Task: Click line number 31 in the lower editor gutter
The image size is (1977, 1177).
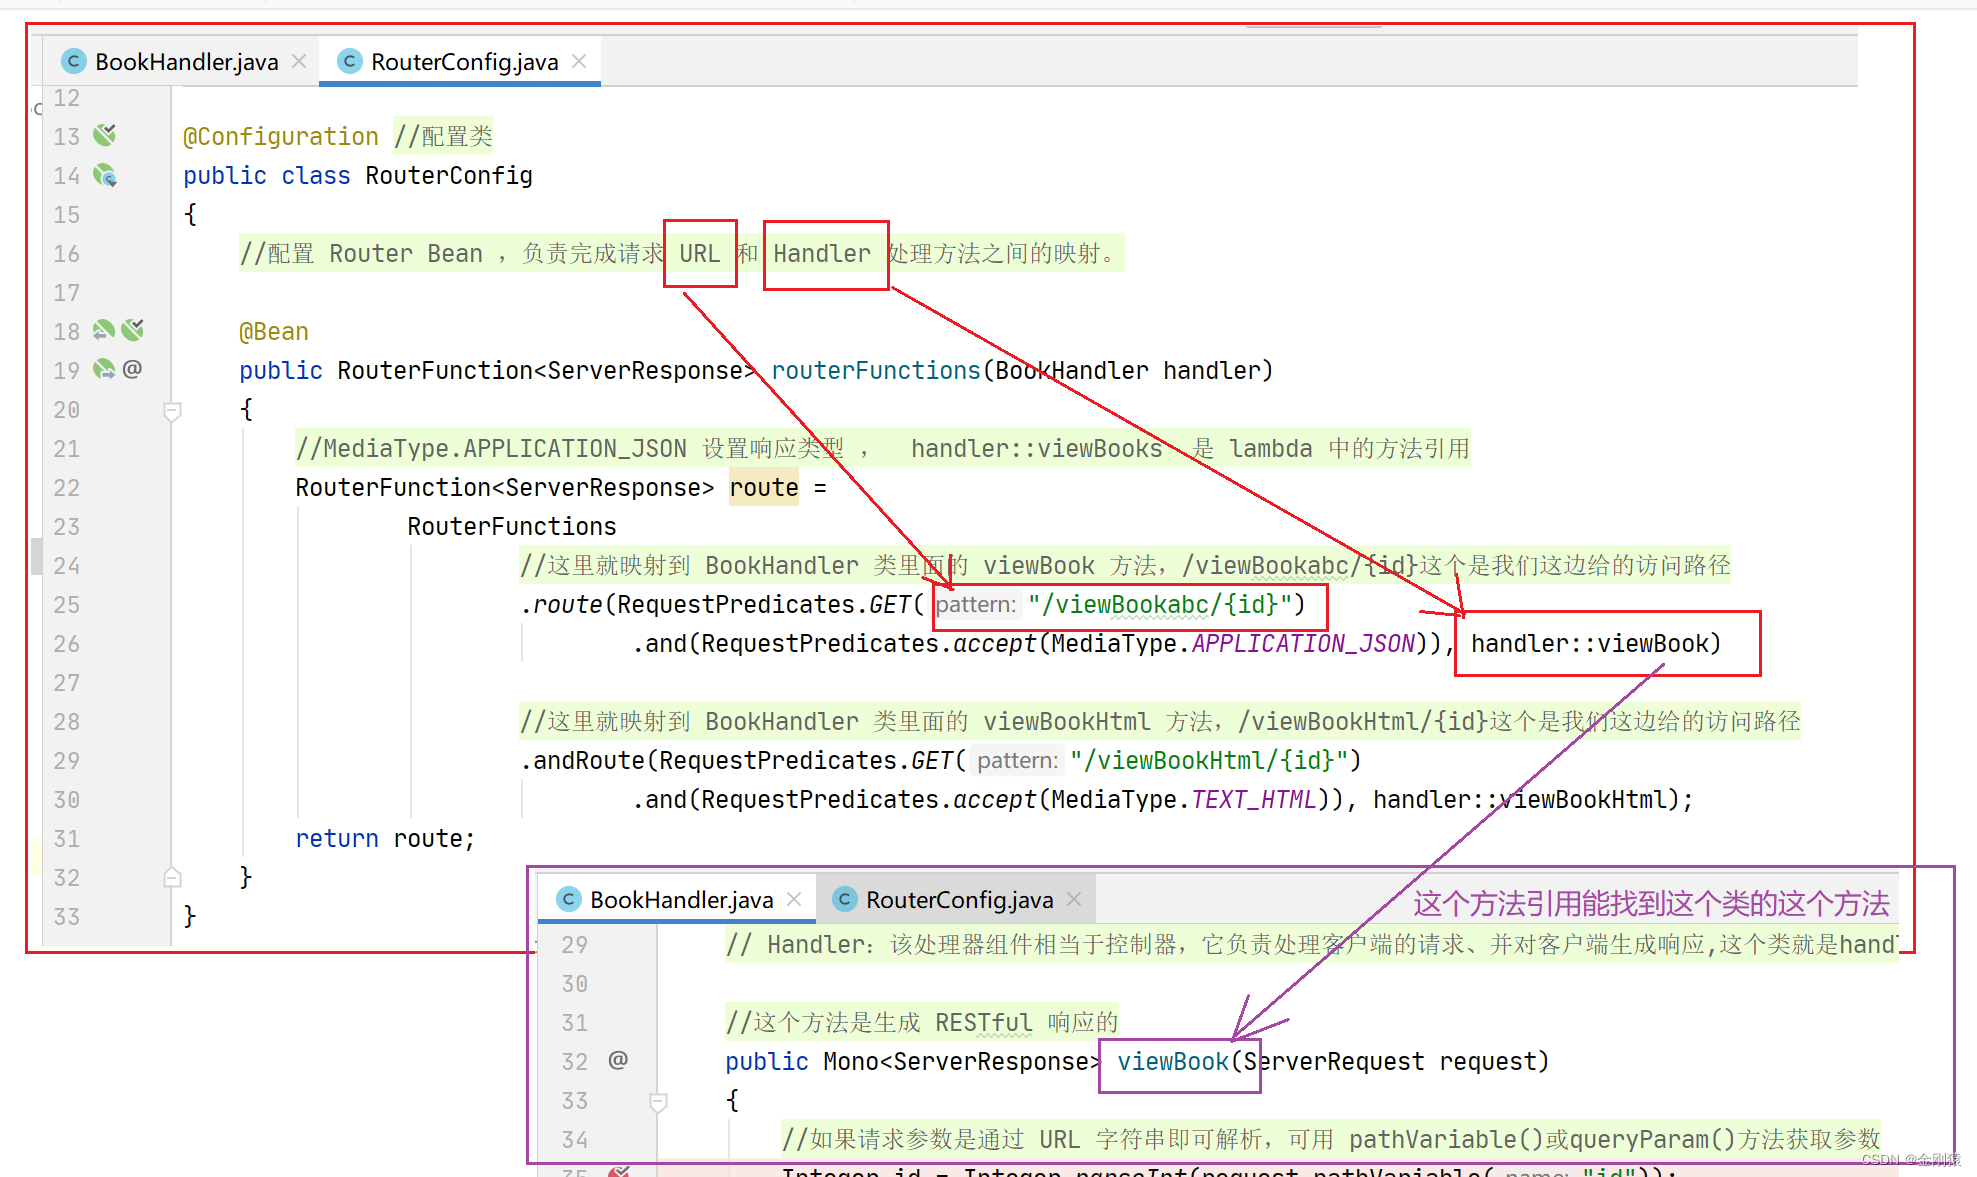Action: pos(574,1023)
